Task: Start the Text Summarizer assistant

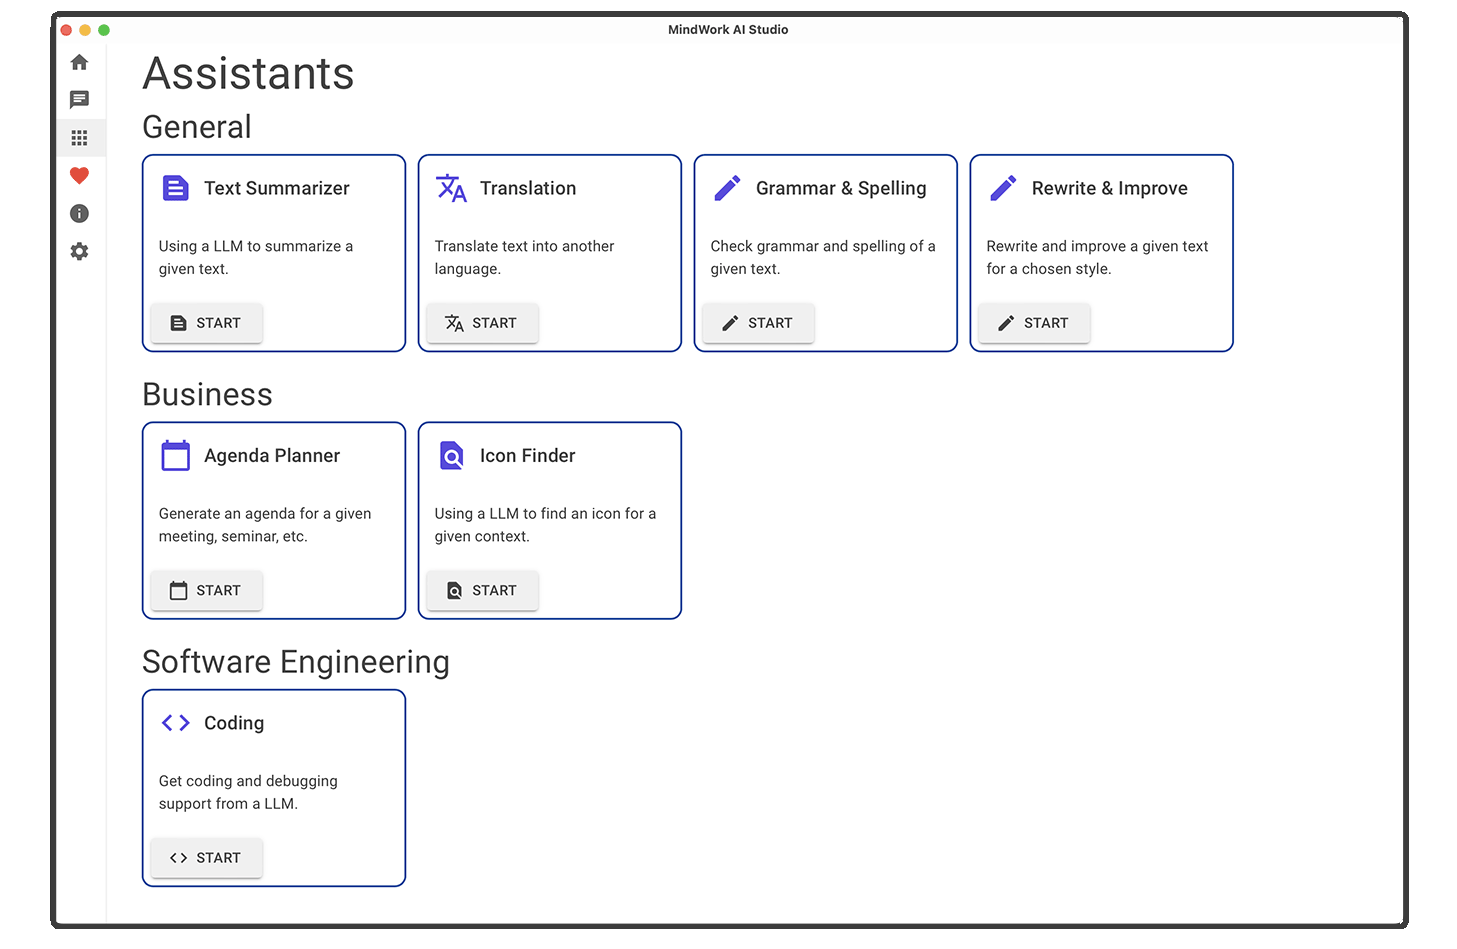Action: tap(206, 323)
